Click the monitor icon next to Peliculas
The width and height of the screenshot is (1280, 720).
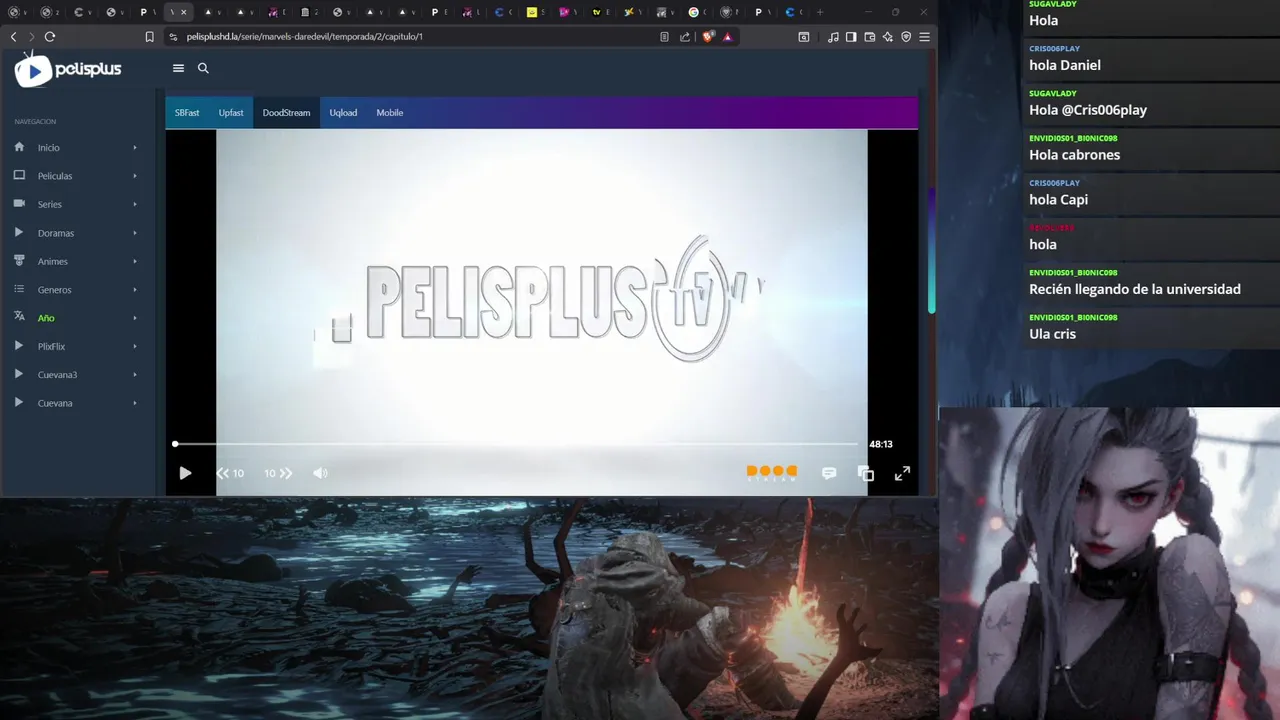click(19, 175)
